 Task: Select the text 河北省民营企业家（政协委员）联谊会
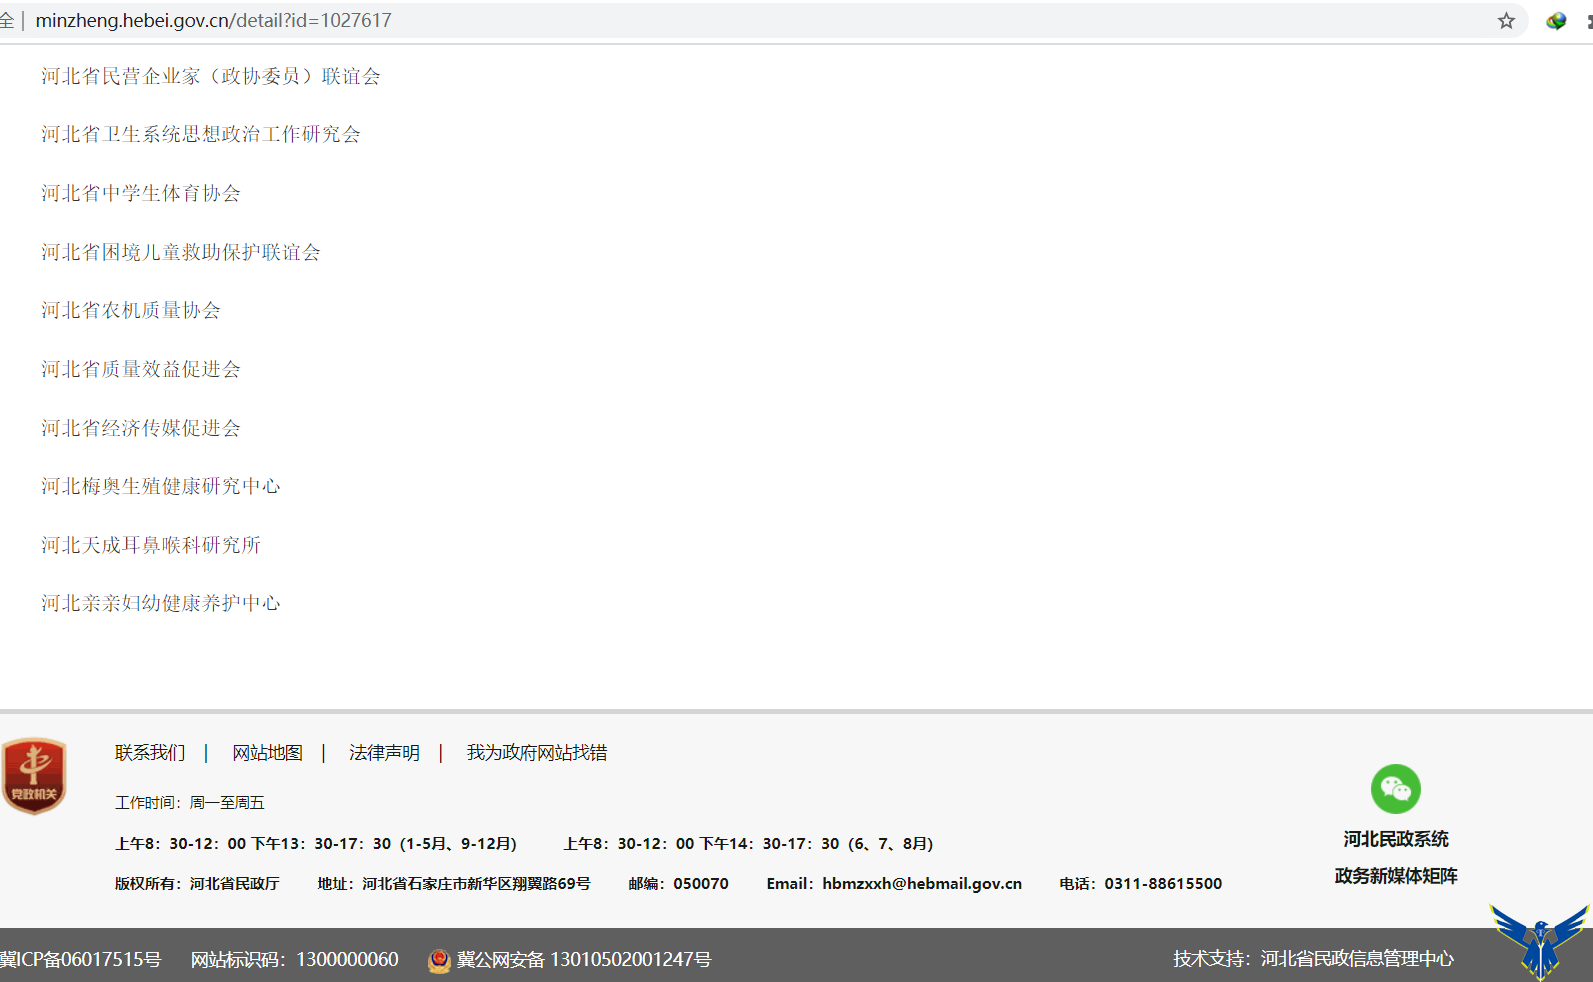tap(211, 77)
